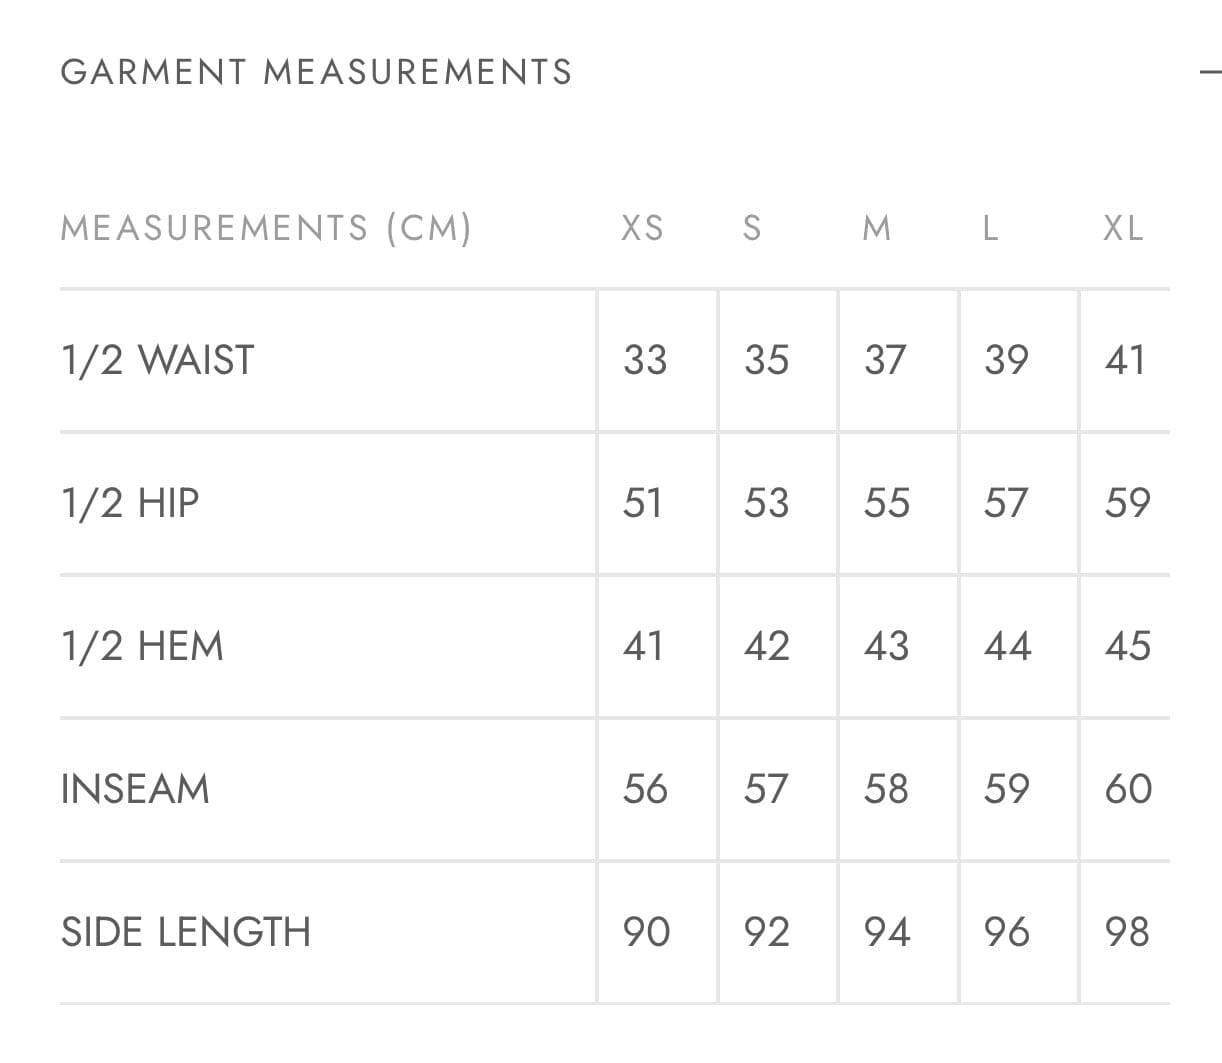This screenshot has height=1063, width=1222.
Task: Select the M hip value 55
Action: tap(887, 503)
